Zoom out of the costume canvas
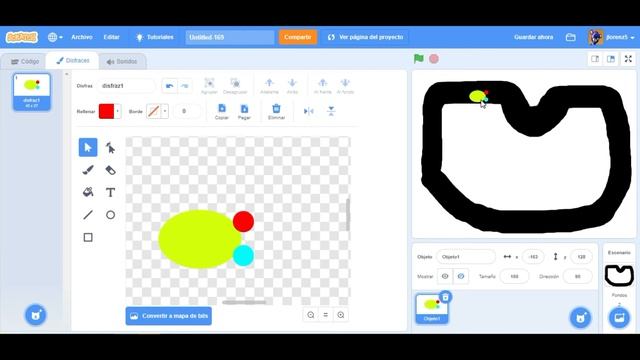 click(x=311, y=315)
